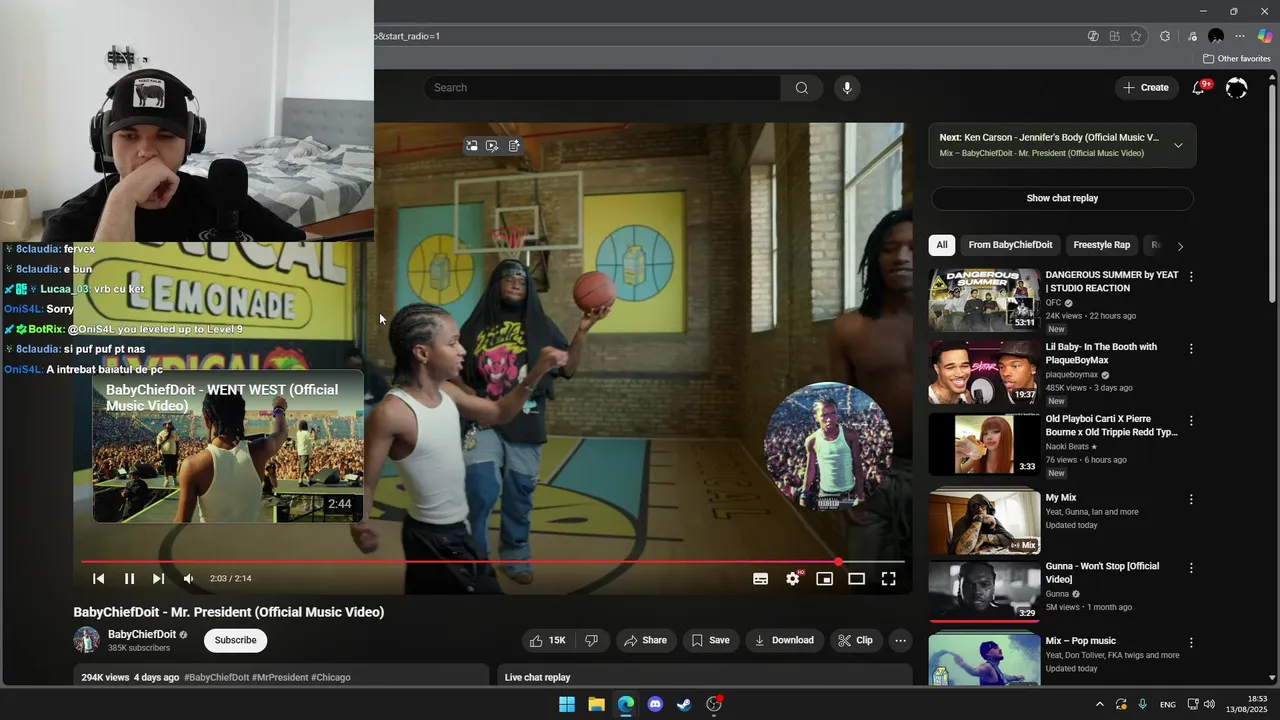Screen dimensions: 1280x720
Task: Select the From BabyChiefDoit chip
Action: click(1010, 245)
